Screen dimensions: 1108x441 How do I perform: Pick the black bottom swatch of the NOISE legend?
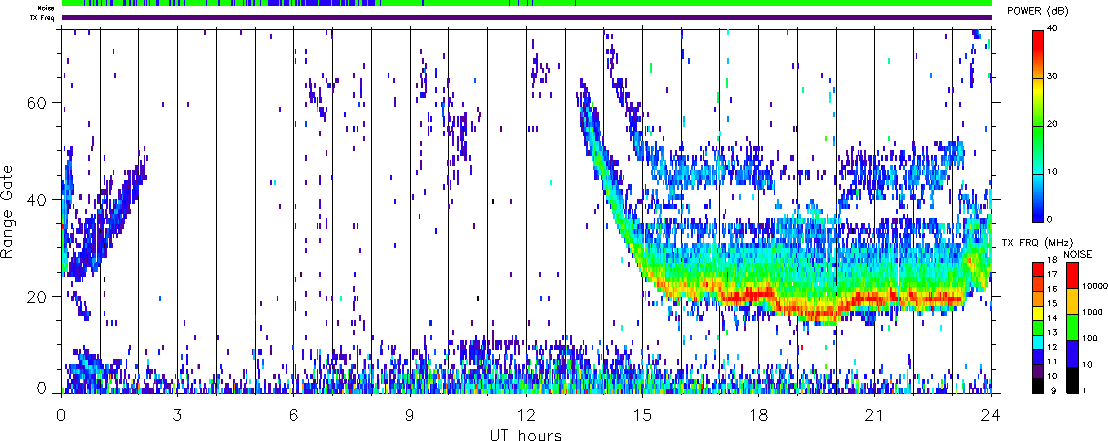[x=1071, y=380]
